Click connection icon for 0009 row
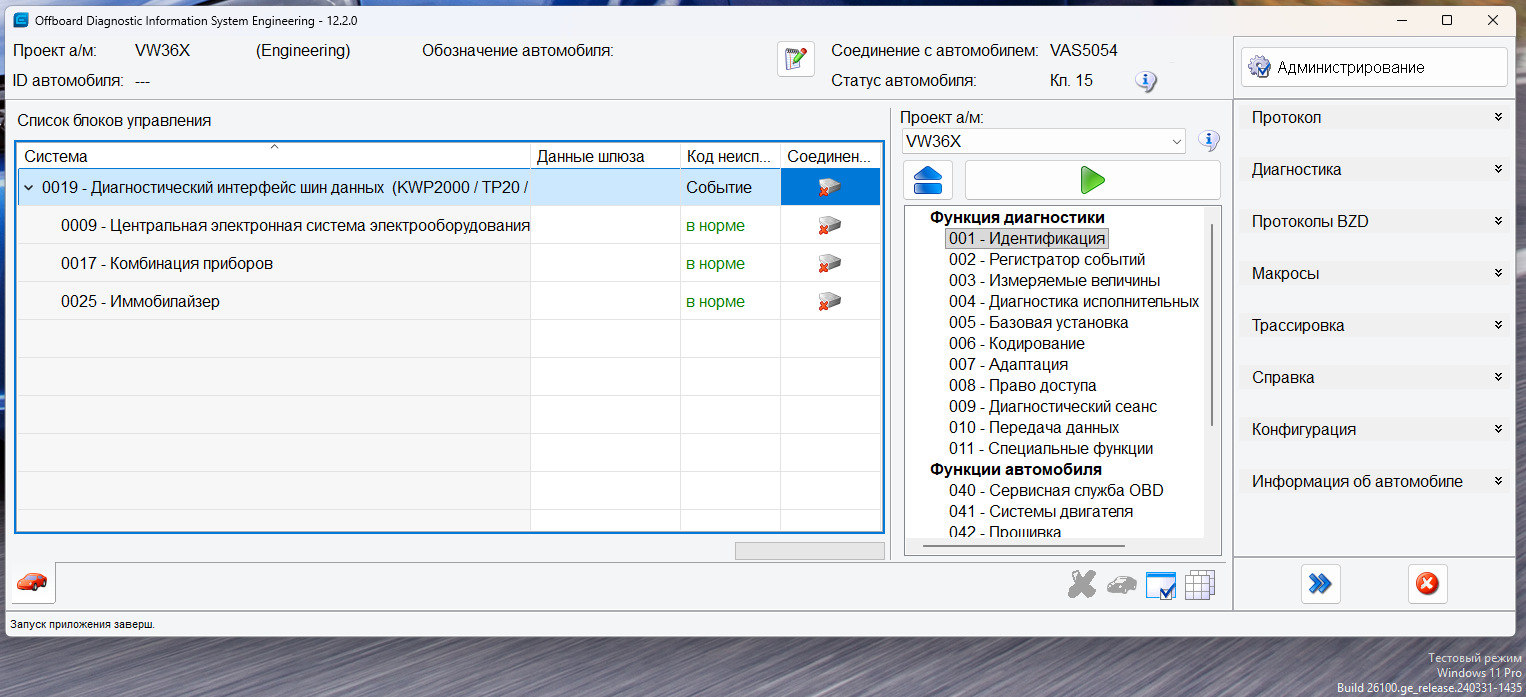 [829, 225]
